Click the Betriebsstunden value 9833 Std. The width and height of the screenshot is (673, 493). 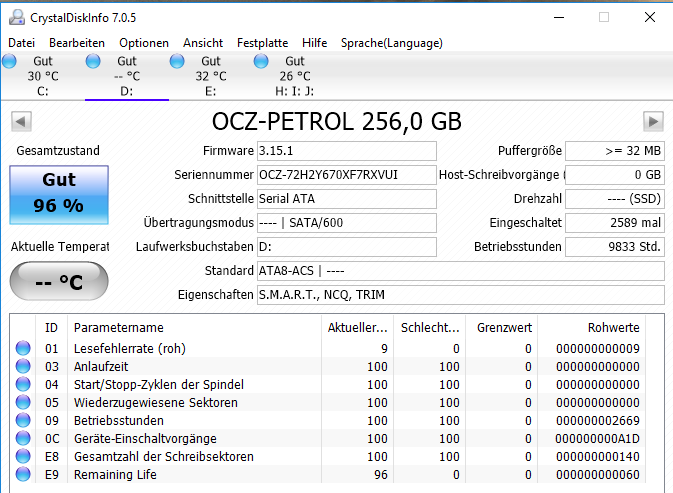[x=615, y=247]
